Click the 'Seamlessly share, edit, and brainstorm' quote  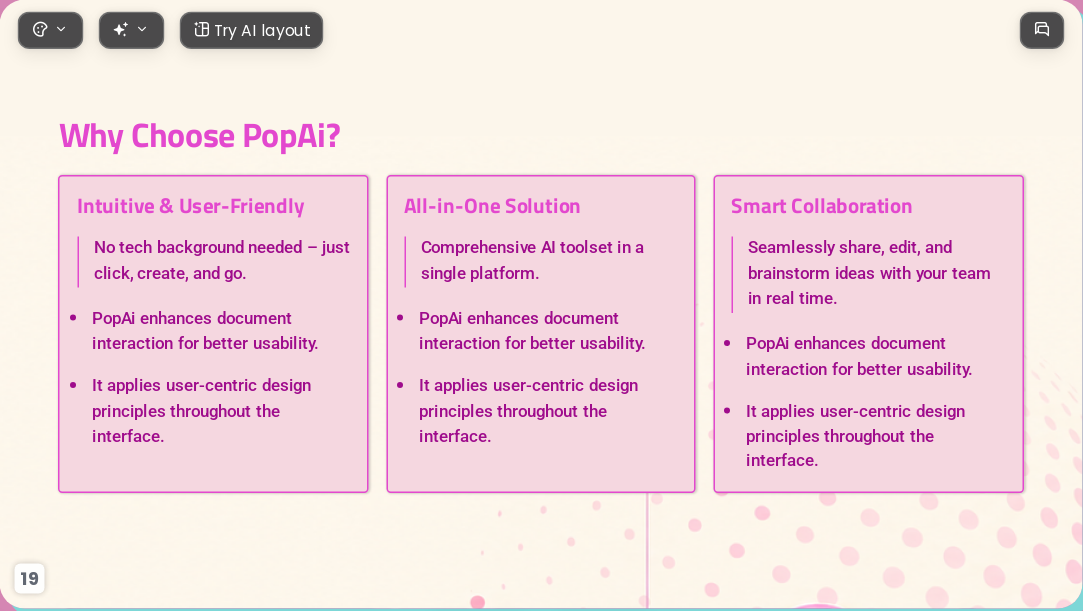coord(869,273)
